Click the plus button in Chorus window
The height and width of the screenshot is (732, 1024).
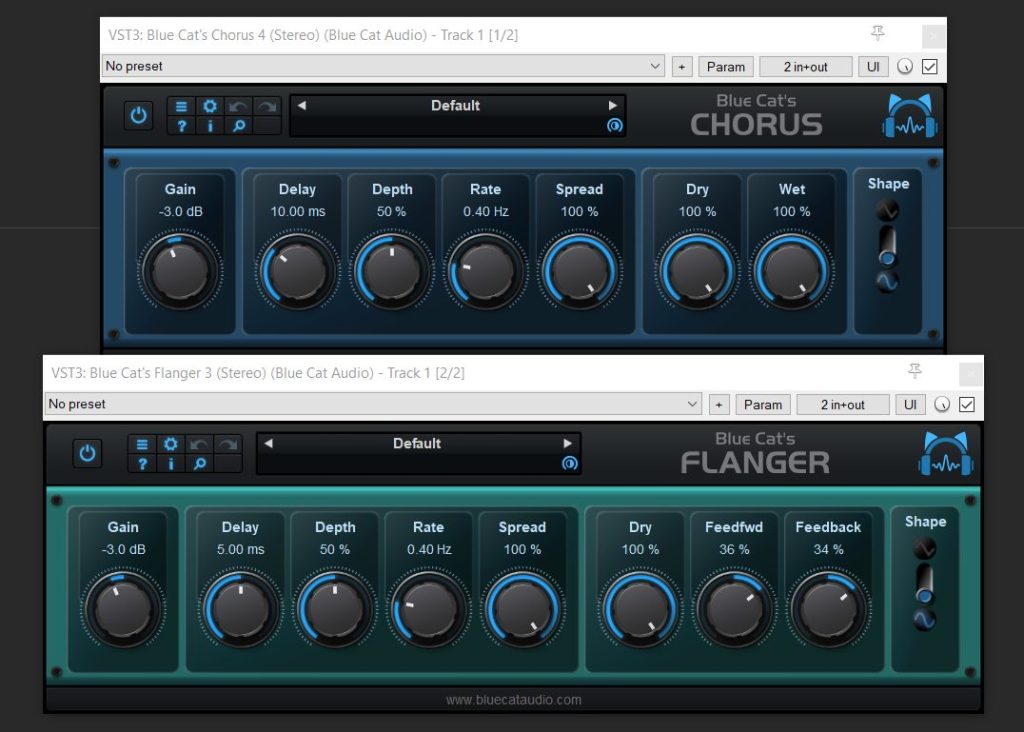click(682, 67)
